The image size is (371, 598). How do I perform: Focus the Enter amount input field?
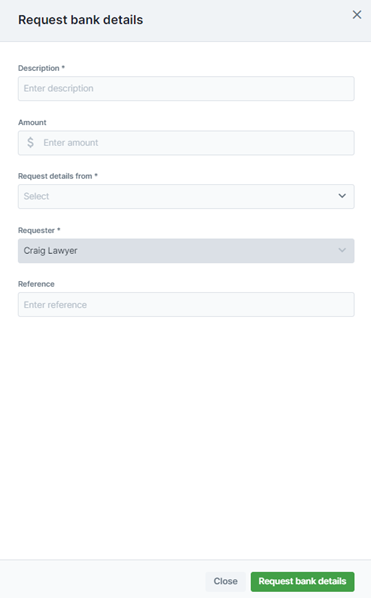(x=186, y=143)
